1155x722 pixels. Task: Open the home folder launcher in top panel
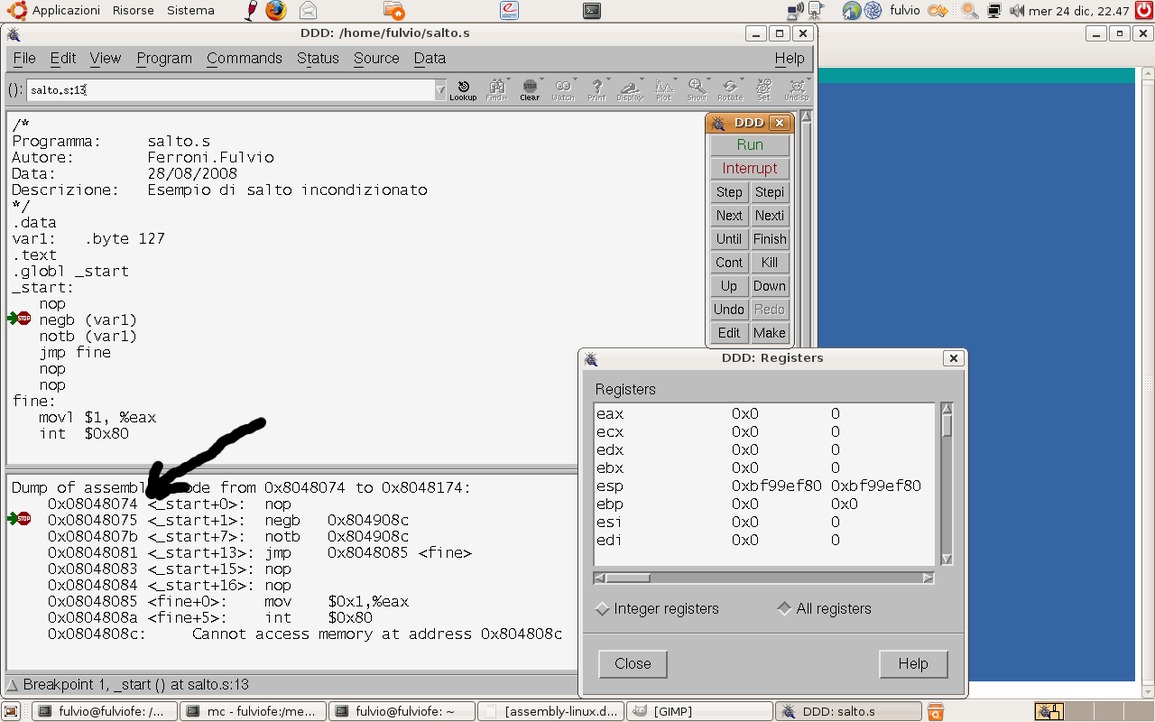coord(394,10)
